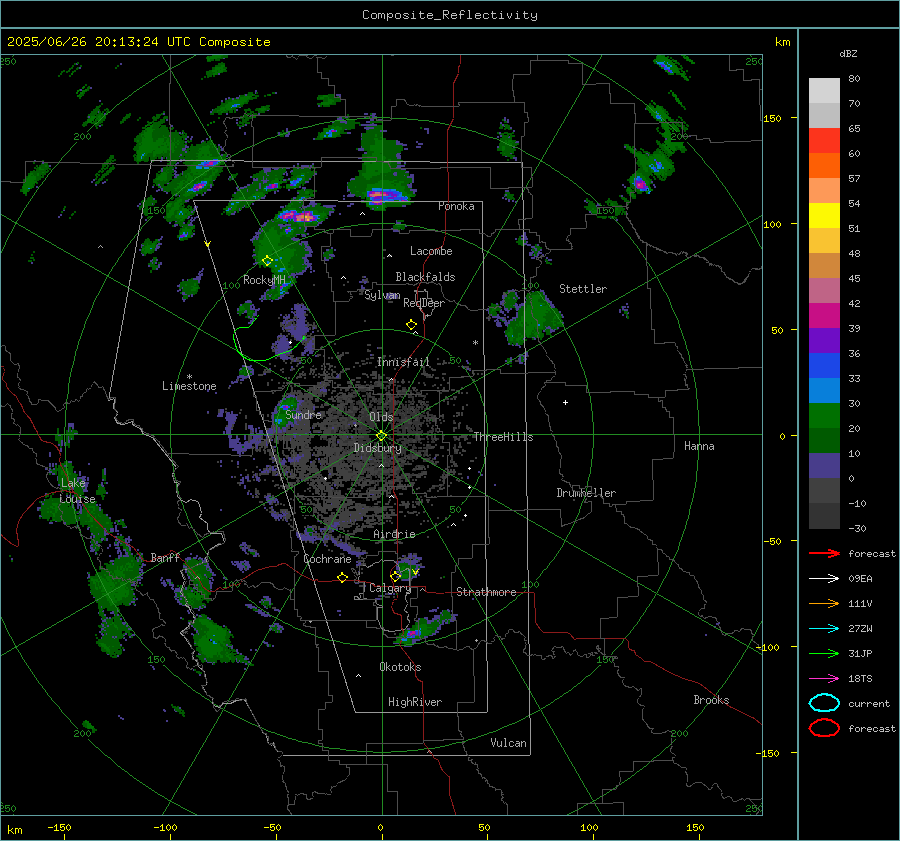Click the yellow diamond marker above Calgary
Viewport: 900px width, 841px height.
395,576
